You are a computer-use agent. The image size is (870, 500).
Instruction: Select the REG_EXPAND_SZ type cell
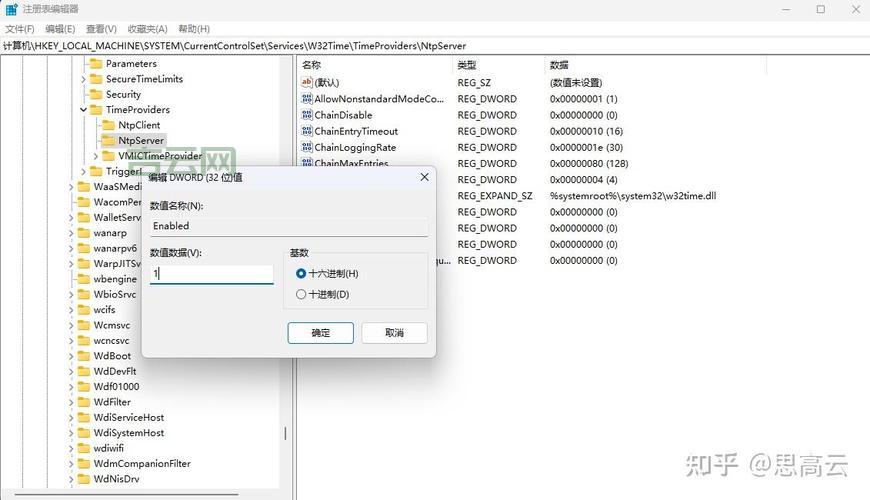[x=494, y=196]
